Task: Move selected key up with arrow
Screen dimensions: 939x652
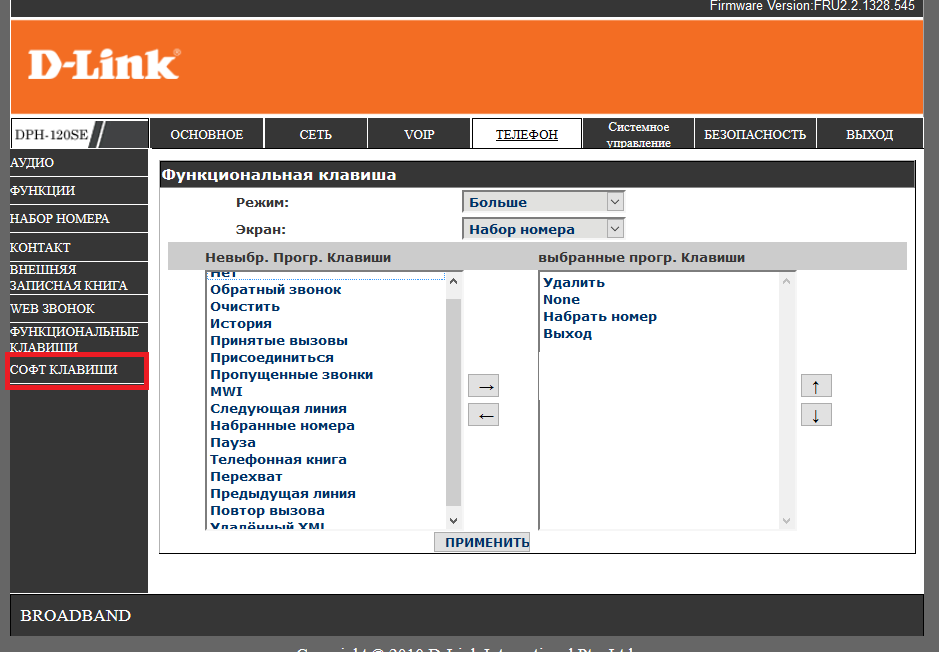Action: pyautogui.click(x=816, y=386)
